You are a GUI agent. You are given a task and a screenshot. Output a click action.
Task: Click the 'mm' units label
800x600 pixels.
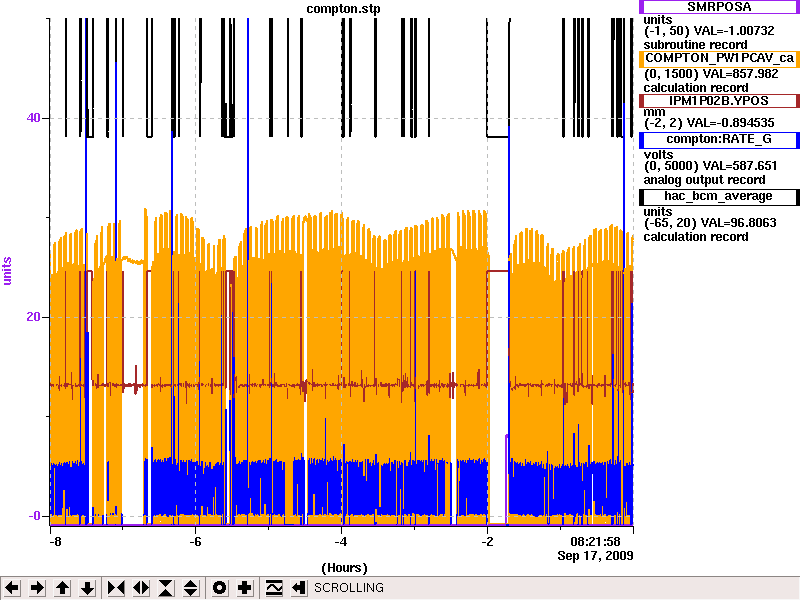click(655, 112)
